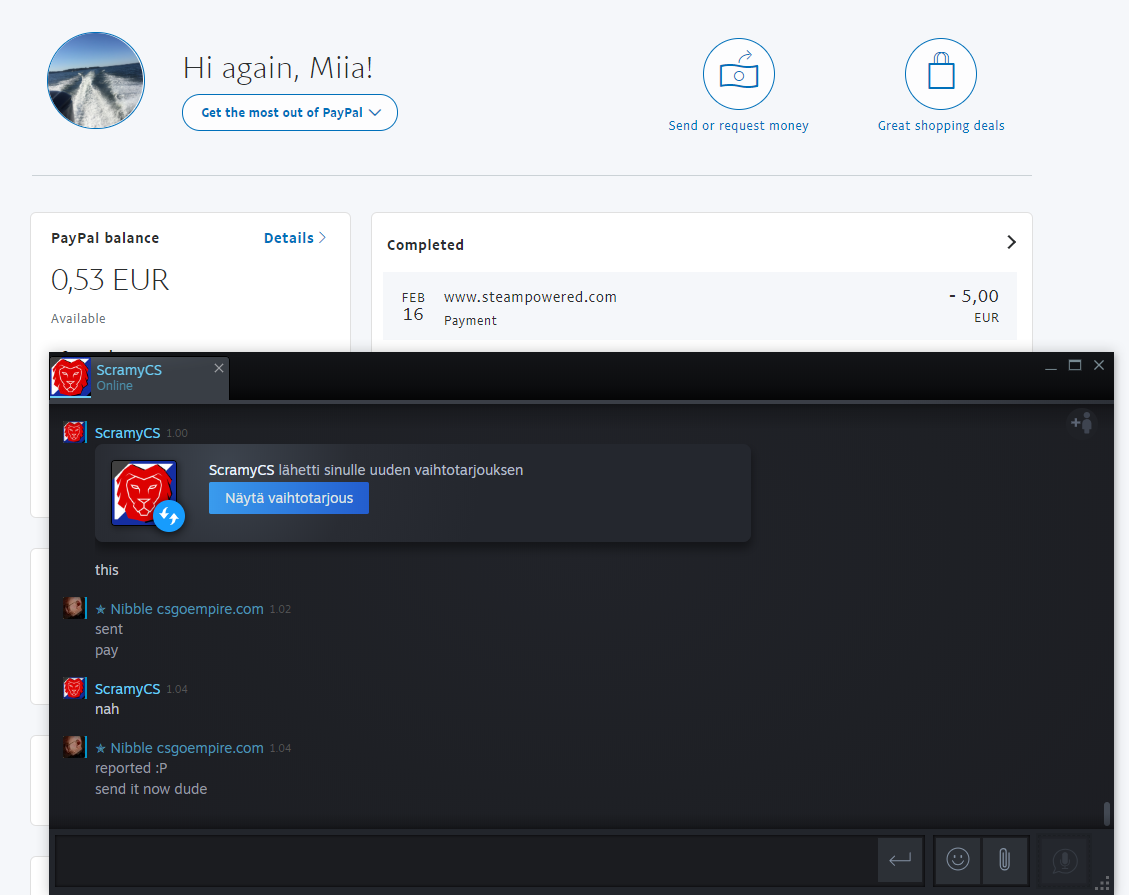Click the trade offer lion avatar image
The width and height of the screenshot is (1129, 895).
[x=143, y=493]
